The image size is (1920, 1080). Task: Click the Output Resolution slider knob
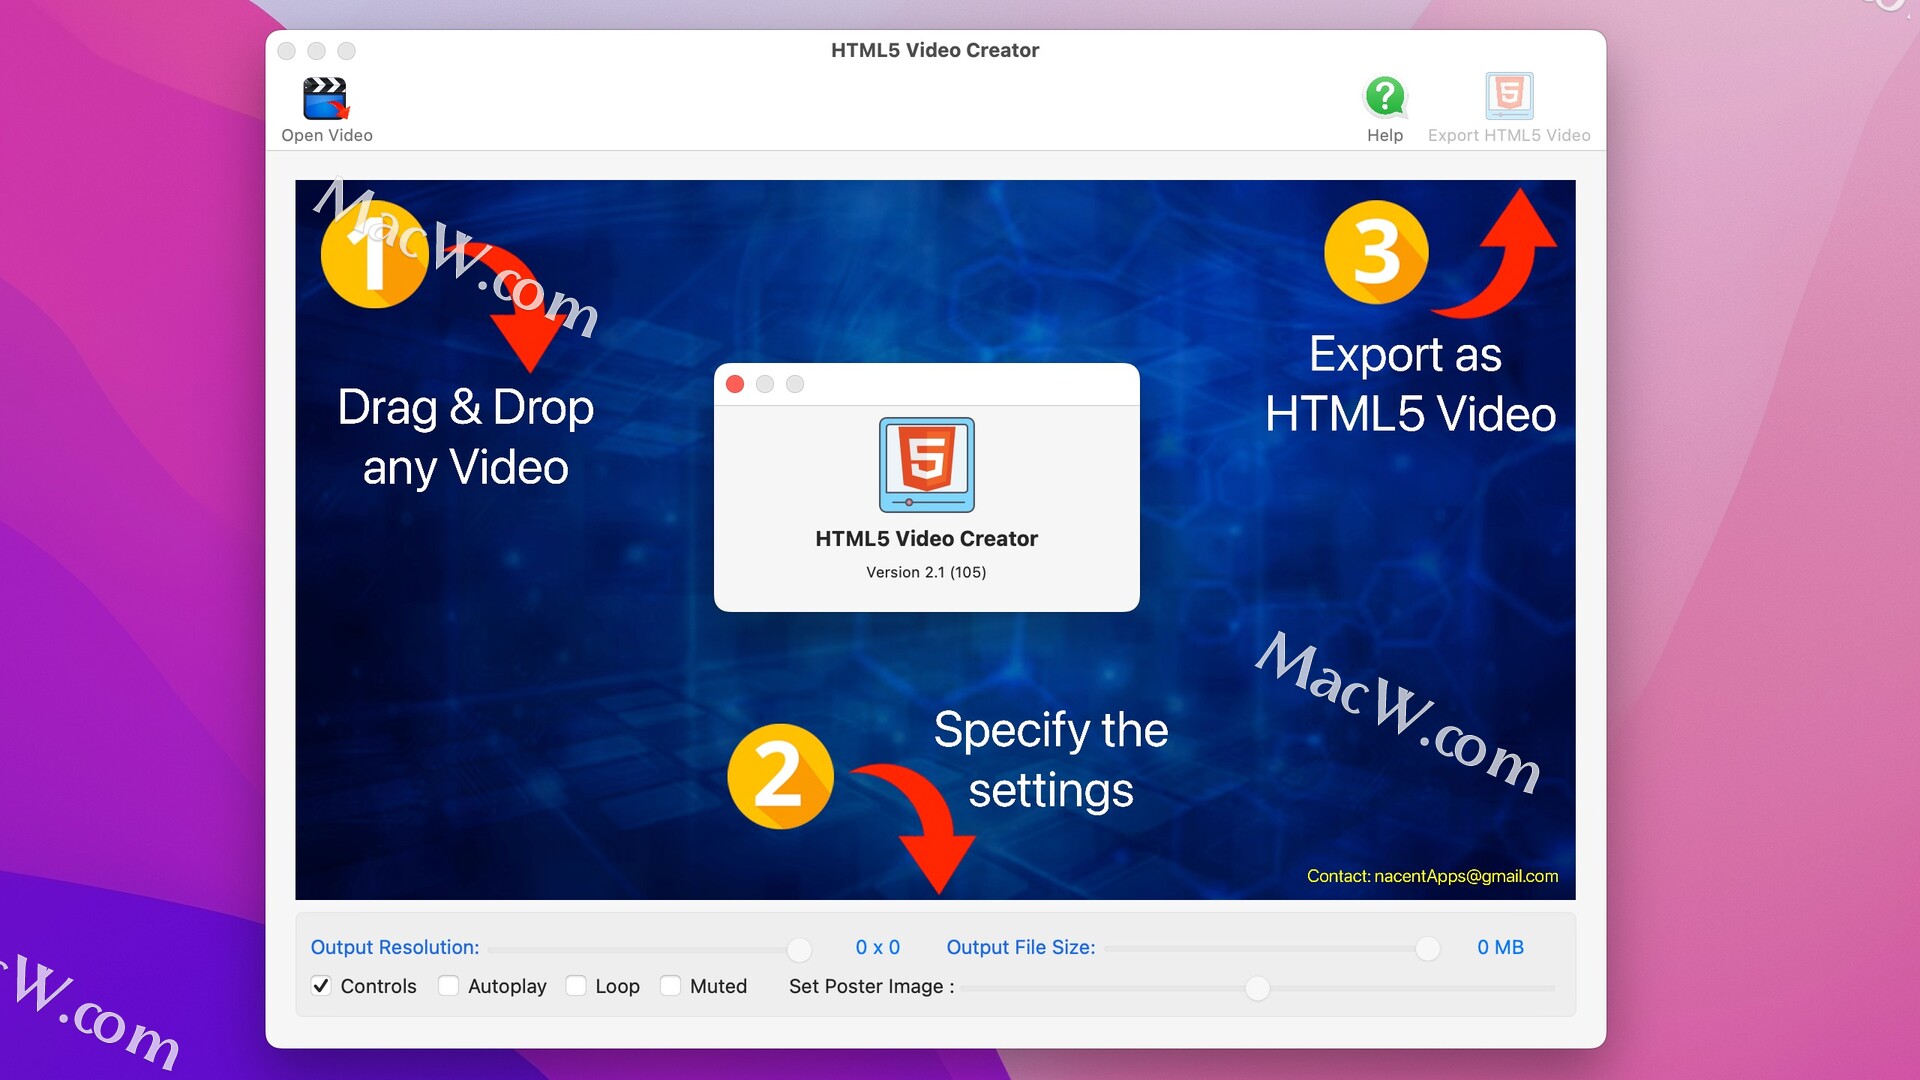(799, 949)
